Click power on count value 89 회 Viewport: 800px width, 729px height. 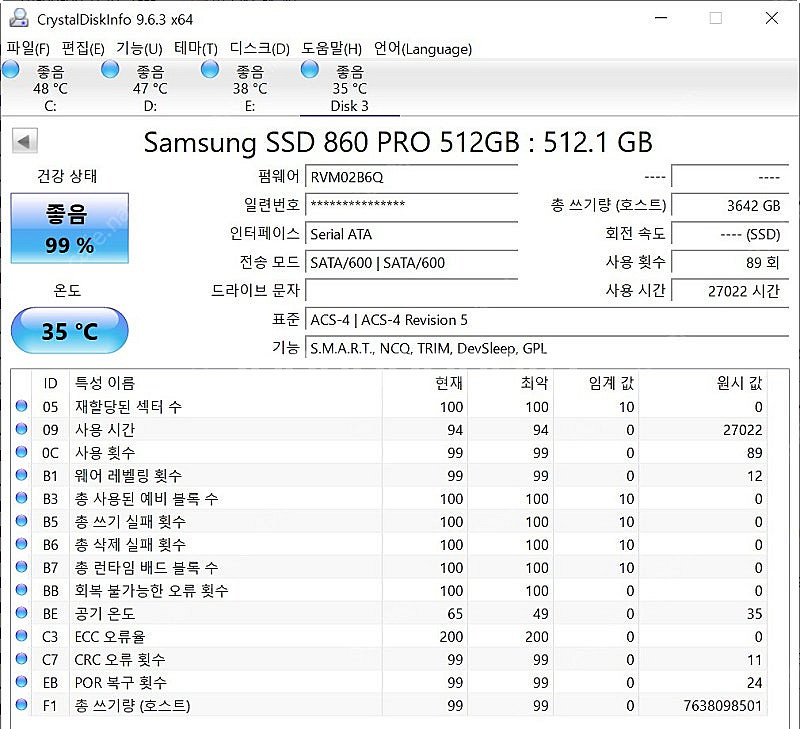(x=730, y=263)
